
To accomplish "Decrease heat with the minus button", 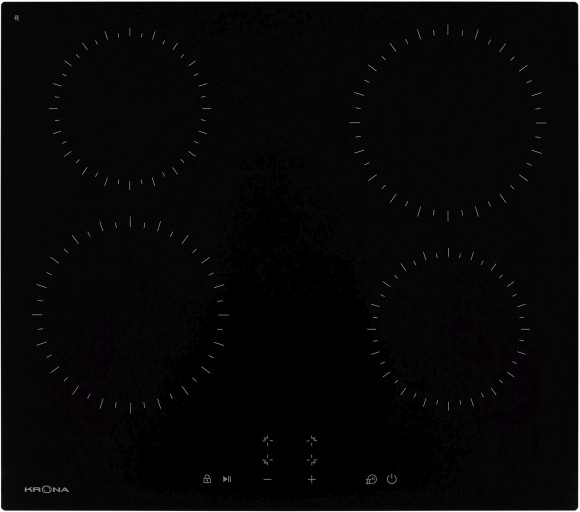I will (268, 479).
